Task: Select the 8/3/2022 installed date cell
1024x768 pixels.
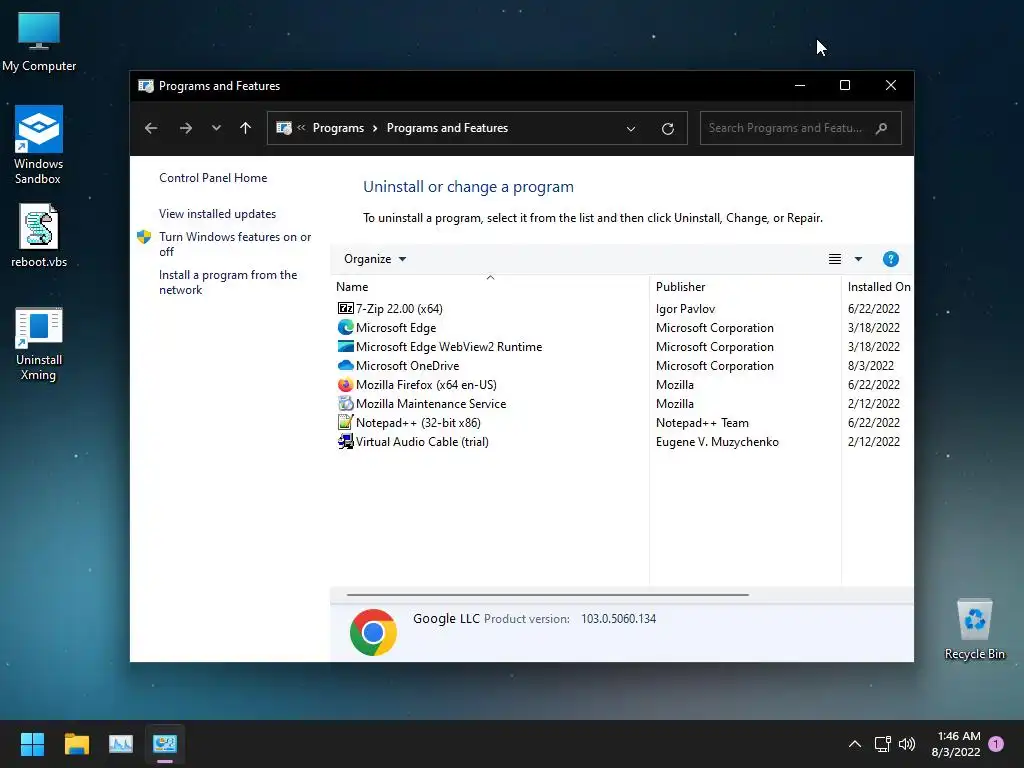Action: coord(871,366)
